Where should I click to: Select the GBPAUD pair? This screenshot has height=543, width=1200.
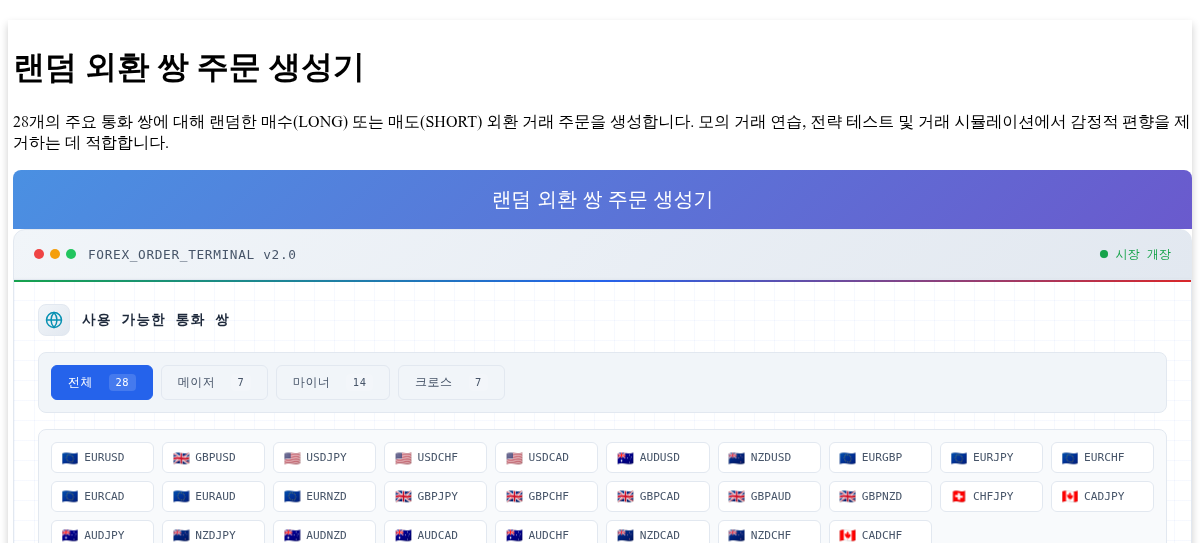[769, 497]
